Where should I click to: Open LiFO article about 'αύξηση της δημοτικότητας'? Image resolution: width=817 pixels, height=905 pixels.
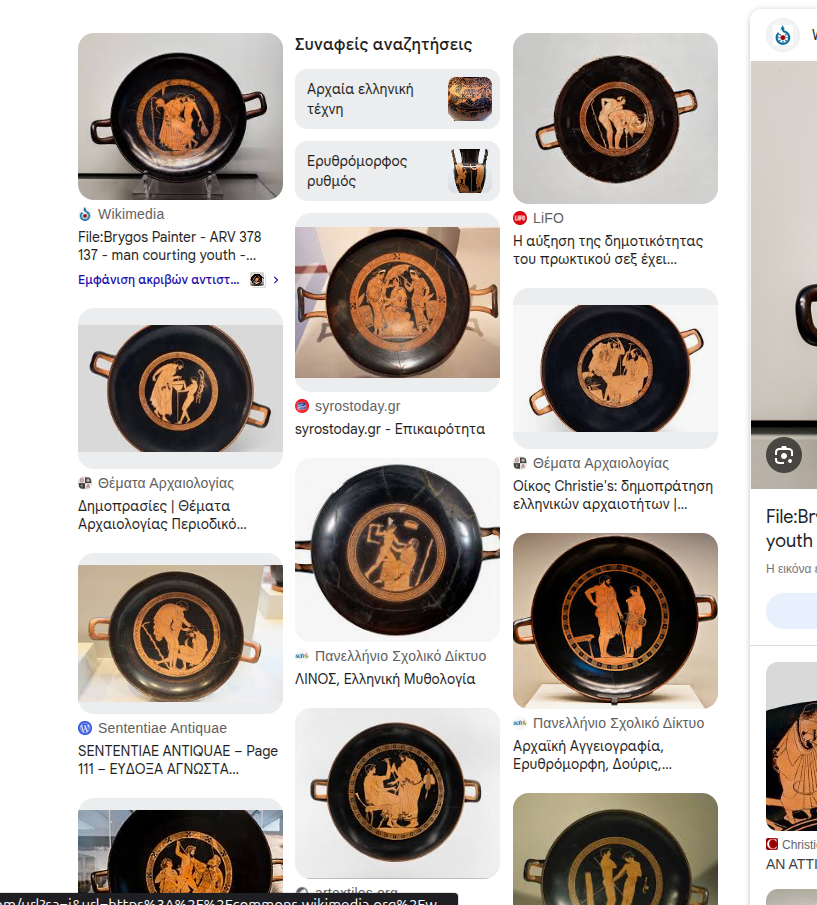pos(608,250)
